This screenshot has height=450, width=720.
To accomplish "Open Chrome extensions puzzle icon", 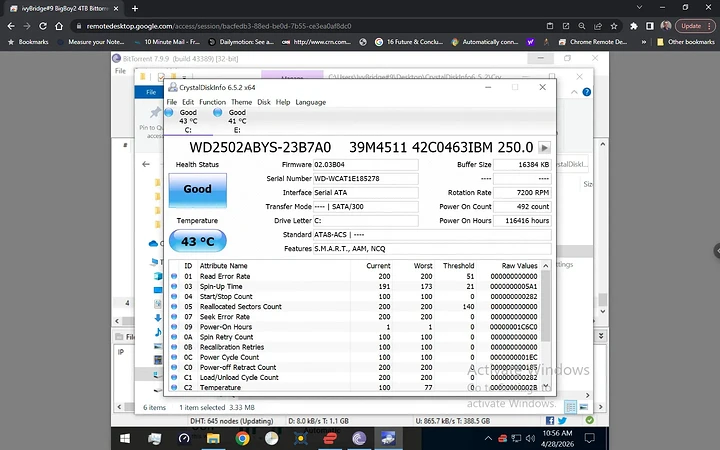I will (634, 26).
